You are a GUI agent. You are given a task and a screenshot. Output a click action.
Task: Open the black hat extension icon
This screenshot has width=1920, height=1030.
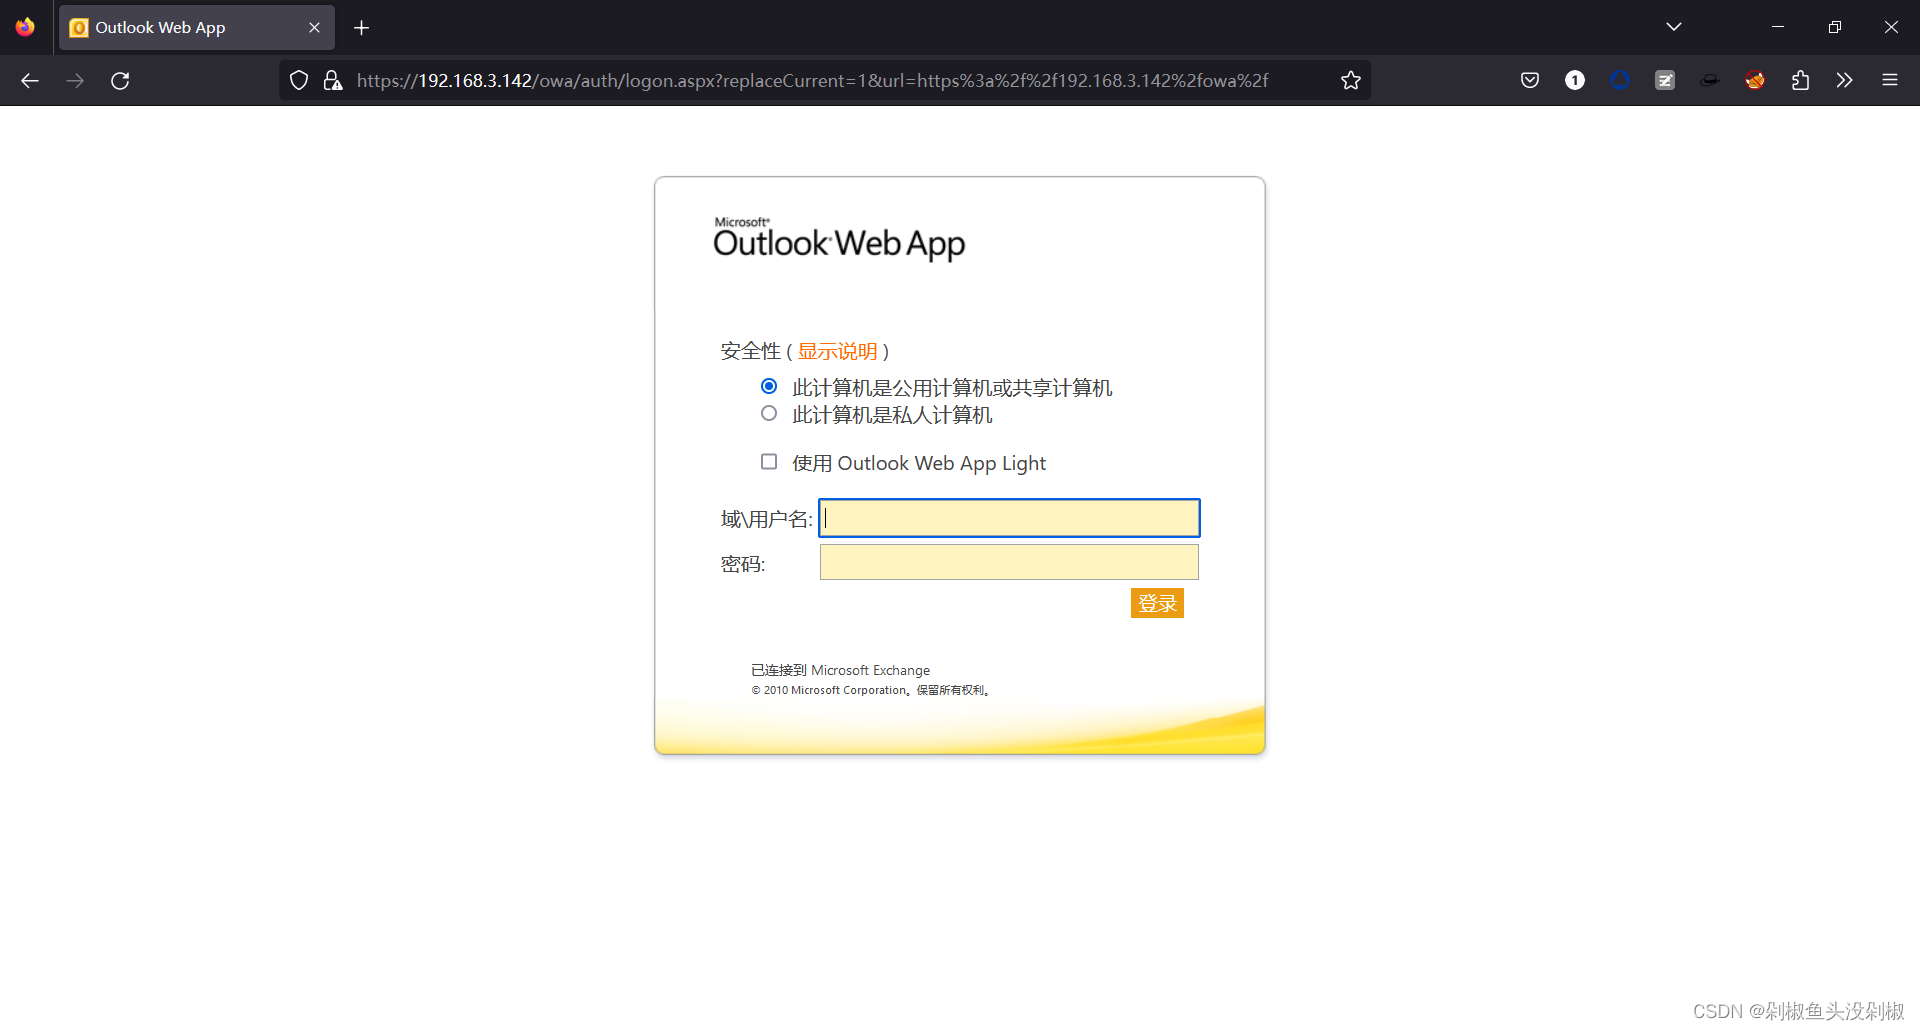(x=1710, y=81)
